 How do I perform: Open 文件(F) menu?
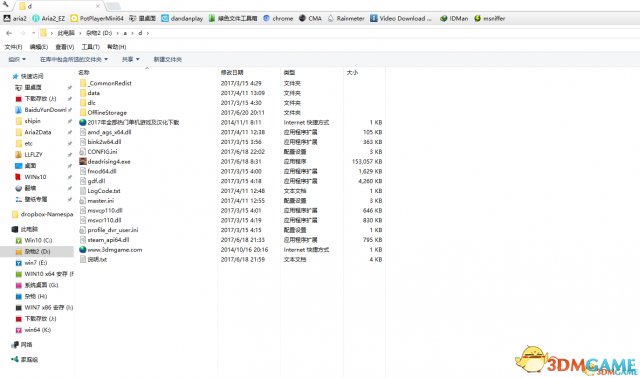(13, 47)
